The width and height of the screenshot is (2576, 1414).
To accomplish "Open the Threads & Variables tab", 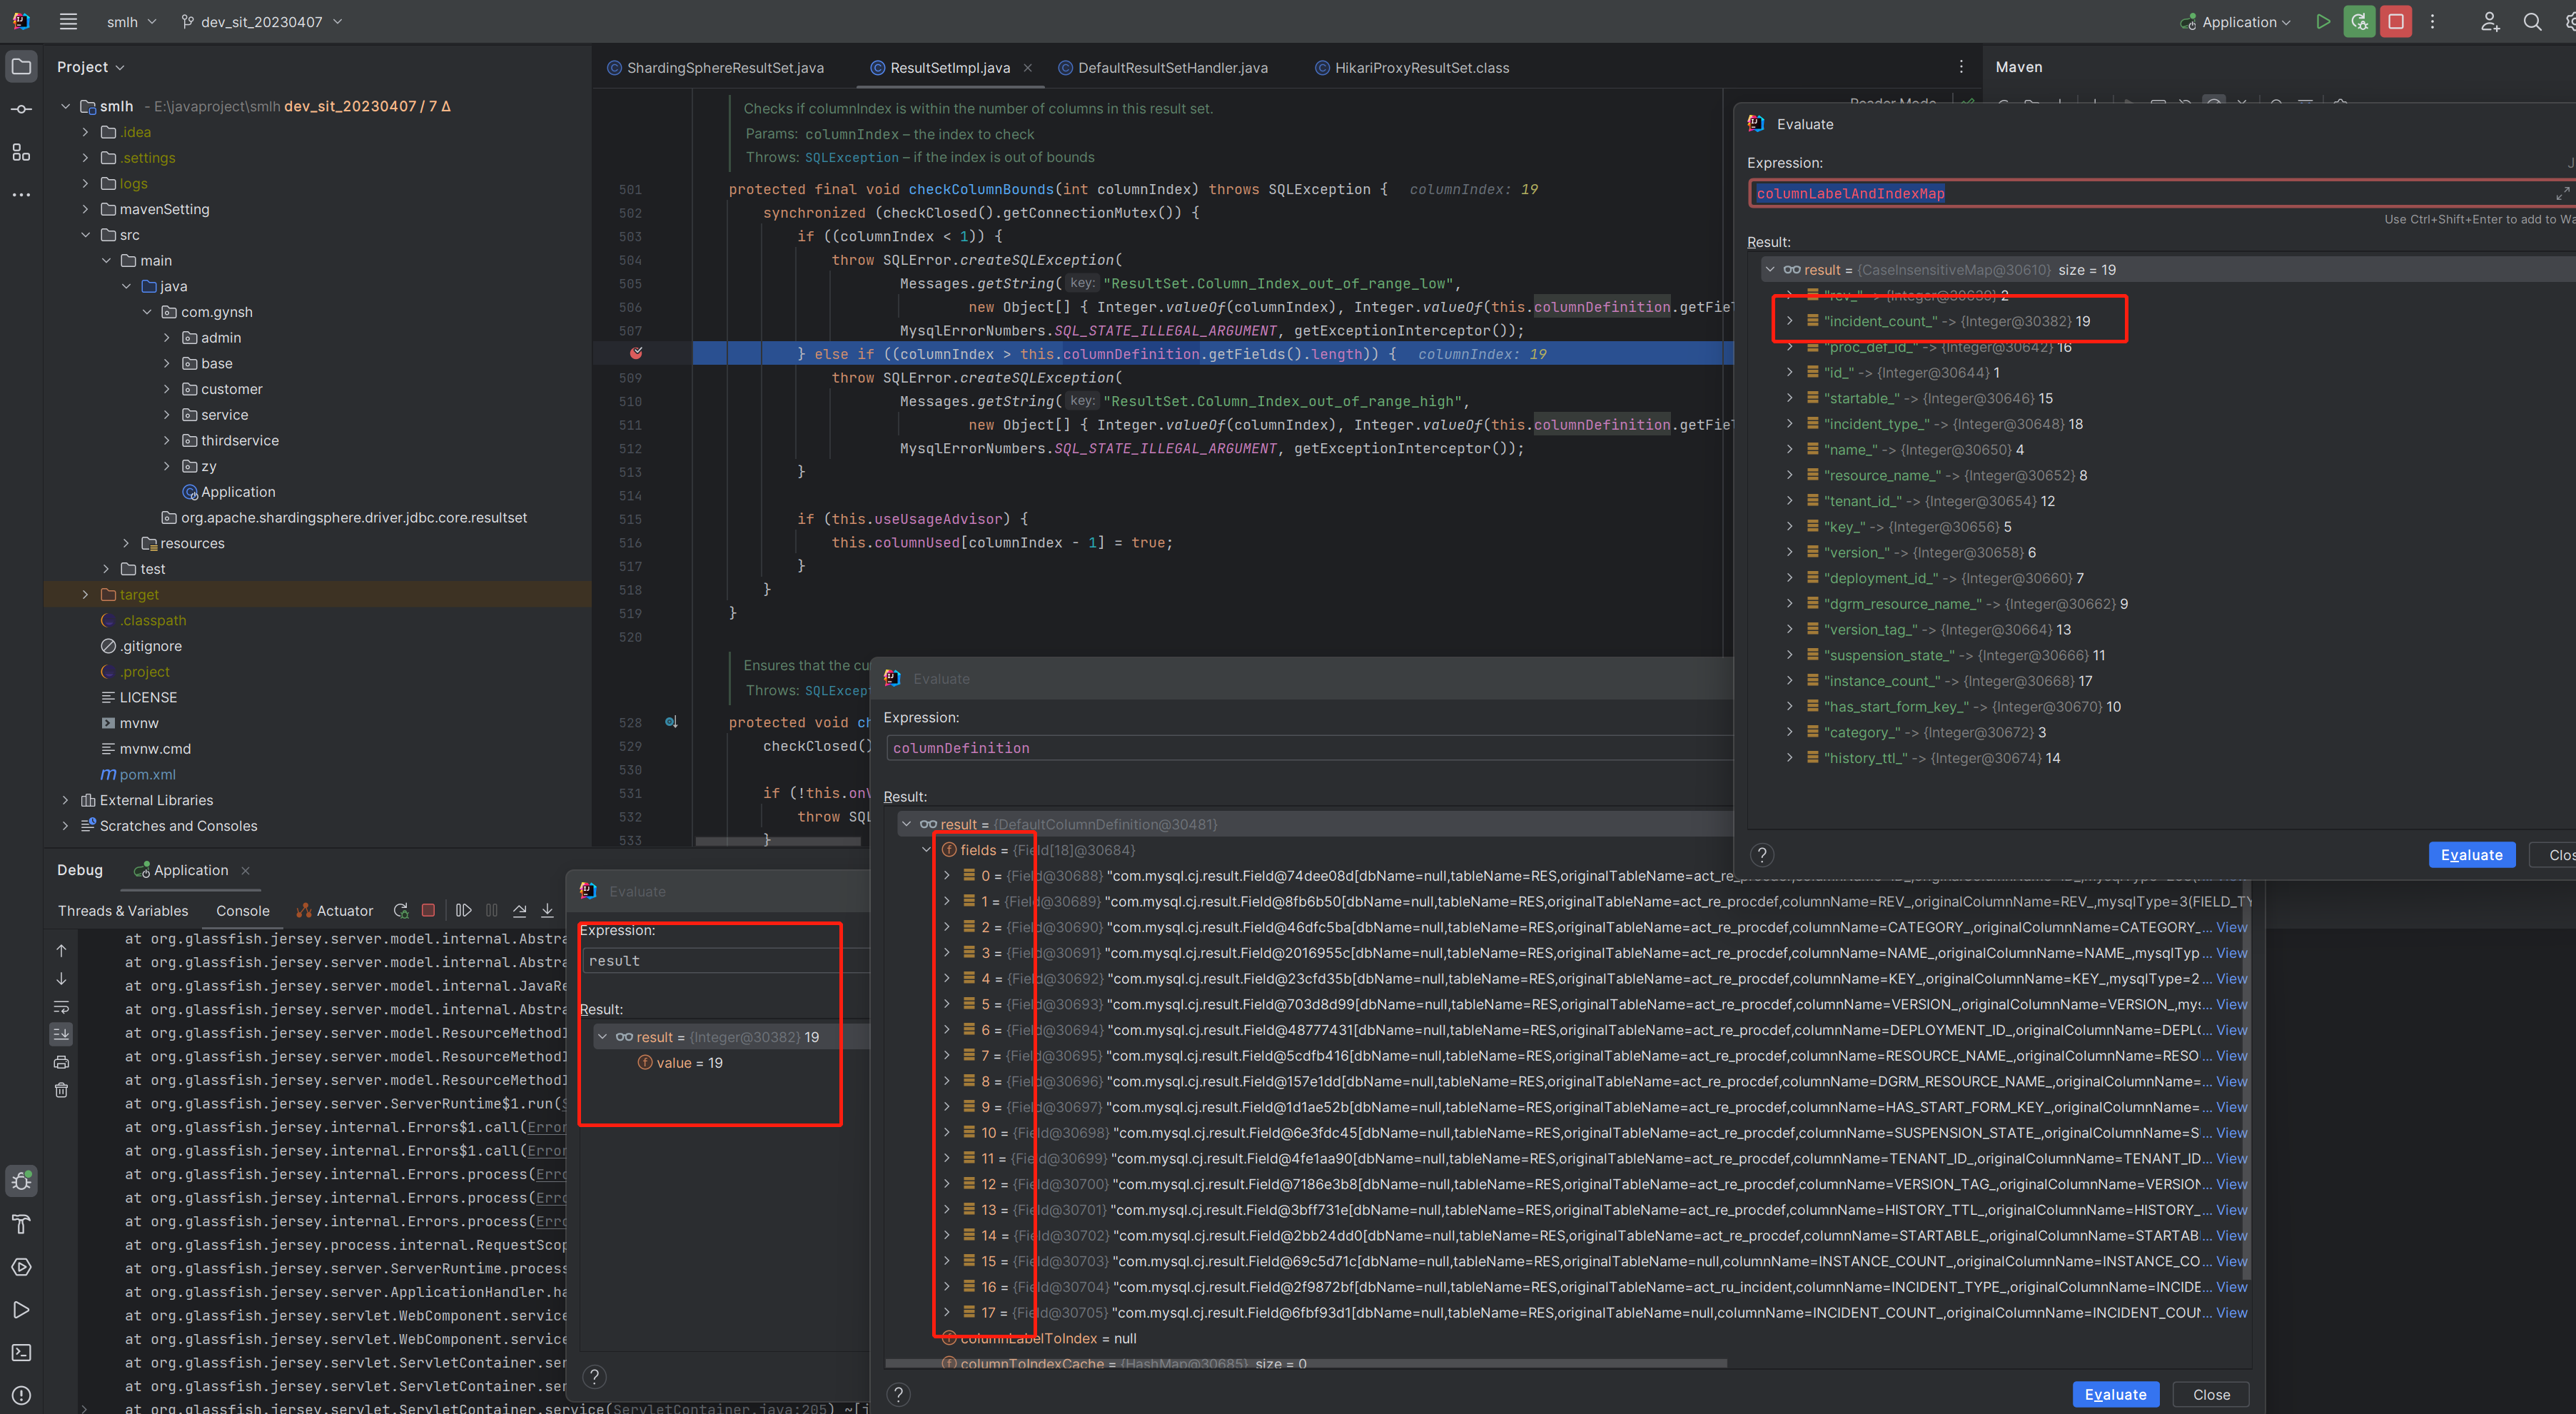I will (x=123, y=910).
